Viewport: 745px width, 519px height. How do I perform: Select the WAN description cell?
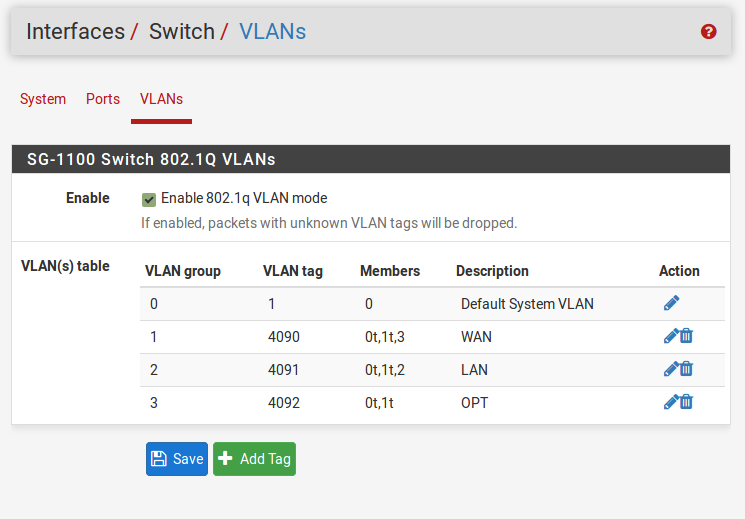476,337
